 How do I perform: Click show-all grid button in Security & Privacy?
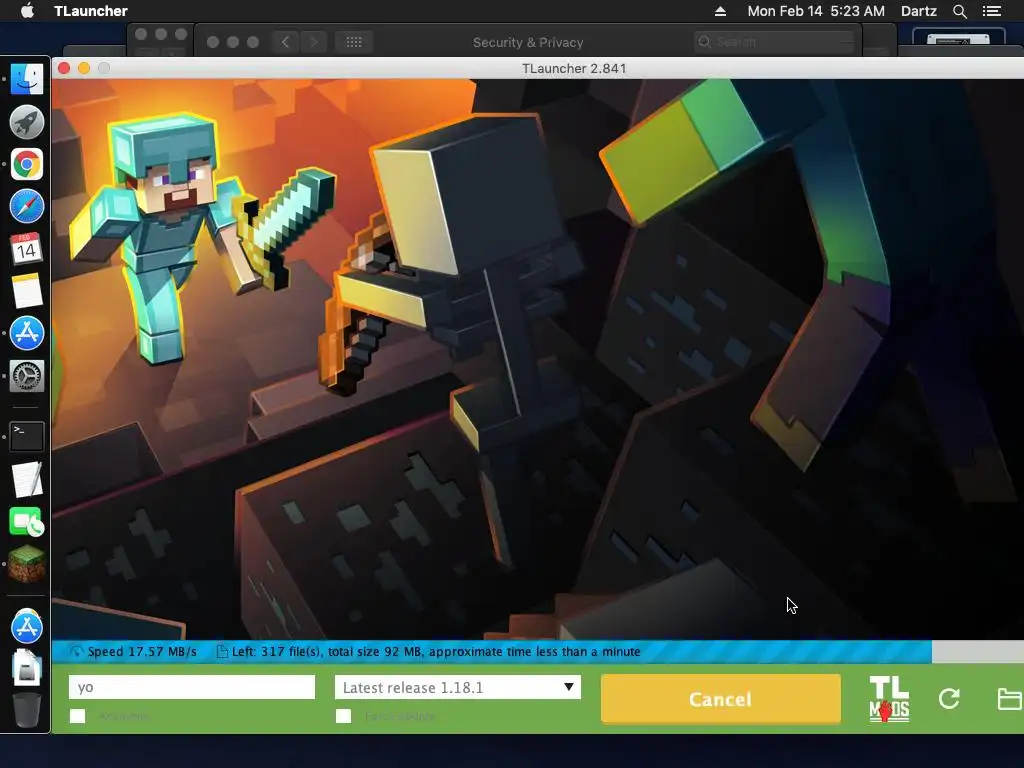click(x=354, y=42)
